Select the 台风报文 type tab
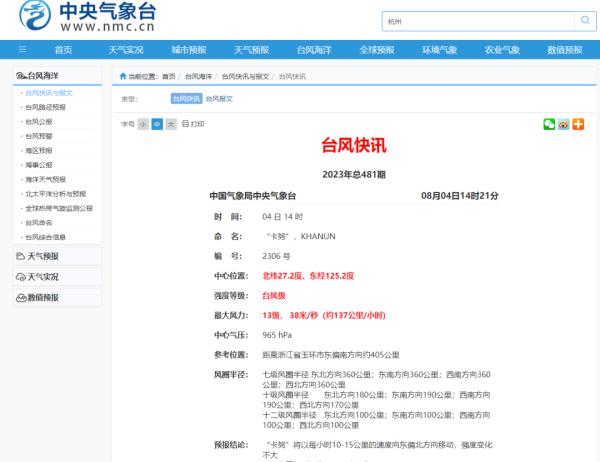The width and height of the screenshot is (600, 462). click(219, 99)
